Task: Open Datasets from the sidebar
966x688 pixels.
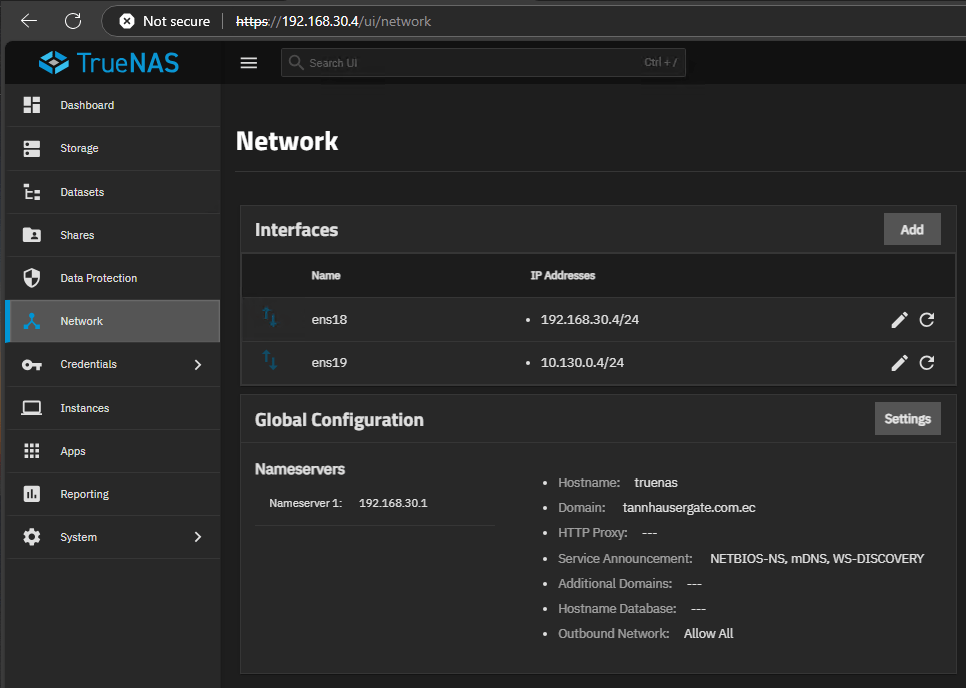Action: tap(82, 192)
